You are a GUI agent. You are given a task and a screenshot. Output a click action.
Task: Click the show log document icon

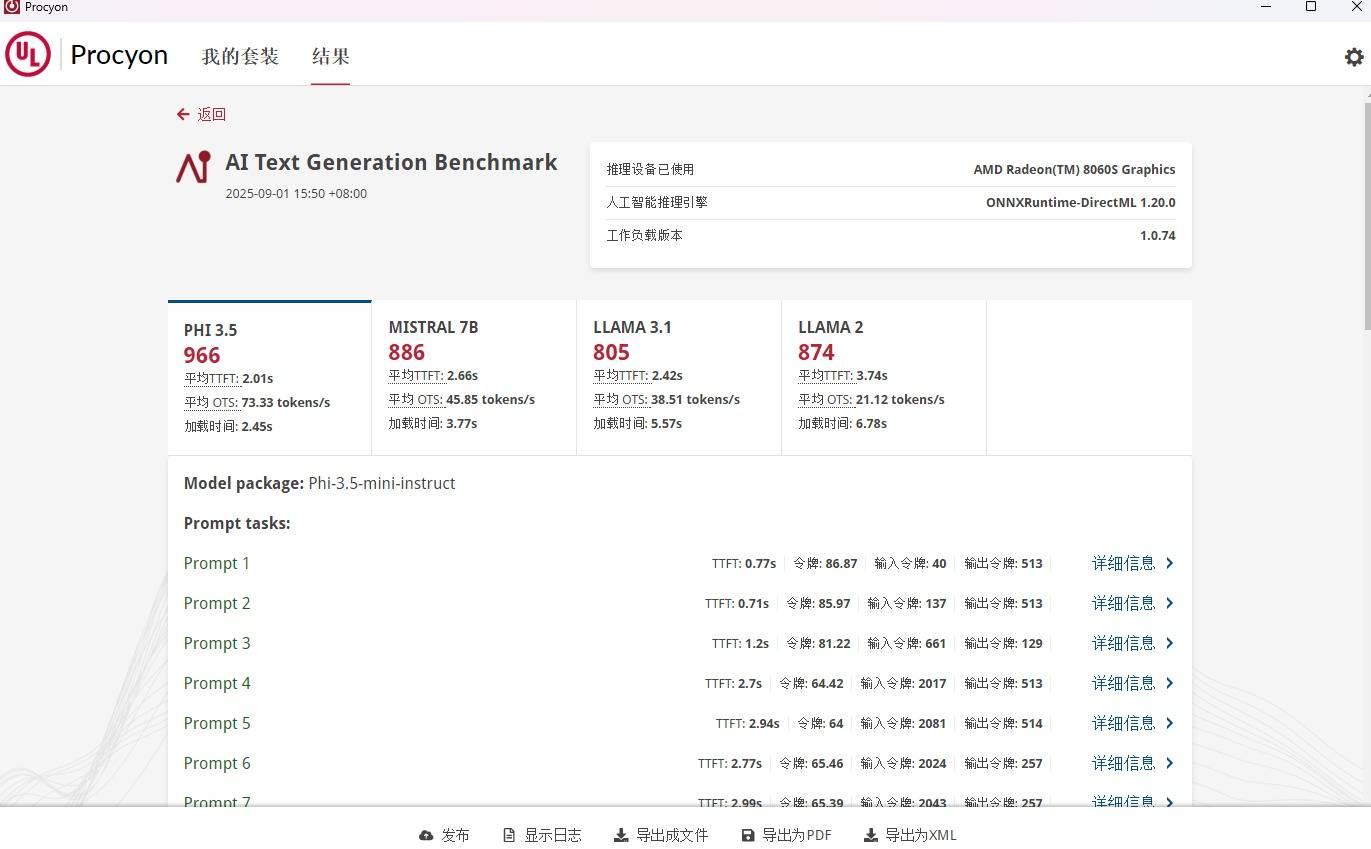tap(509, 835)
